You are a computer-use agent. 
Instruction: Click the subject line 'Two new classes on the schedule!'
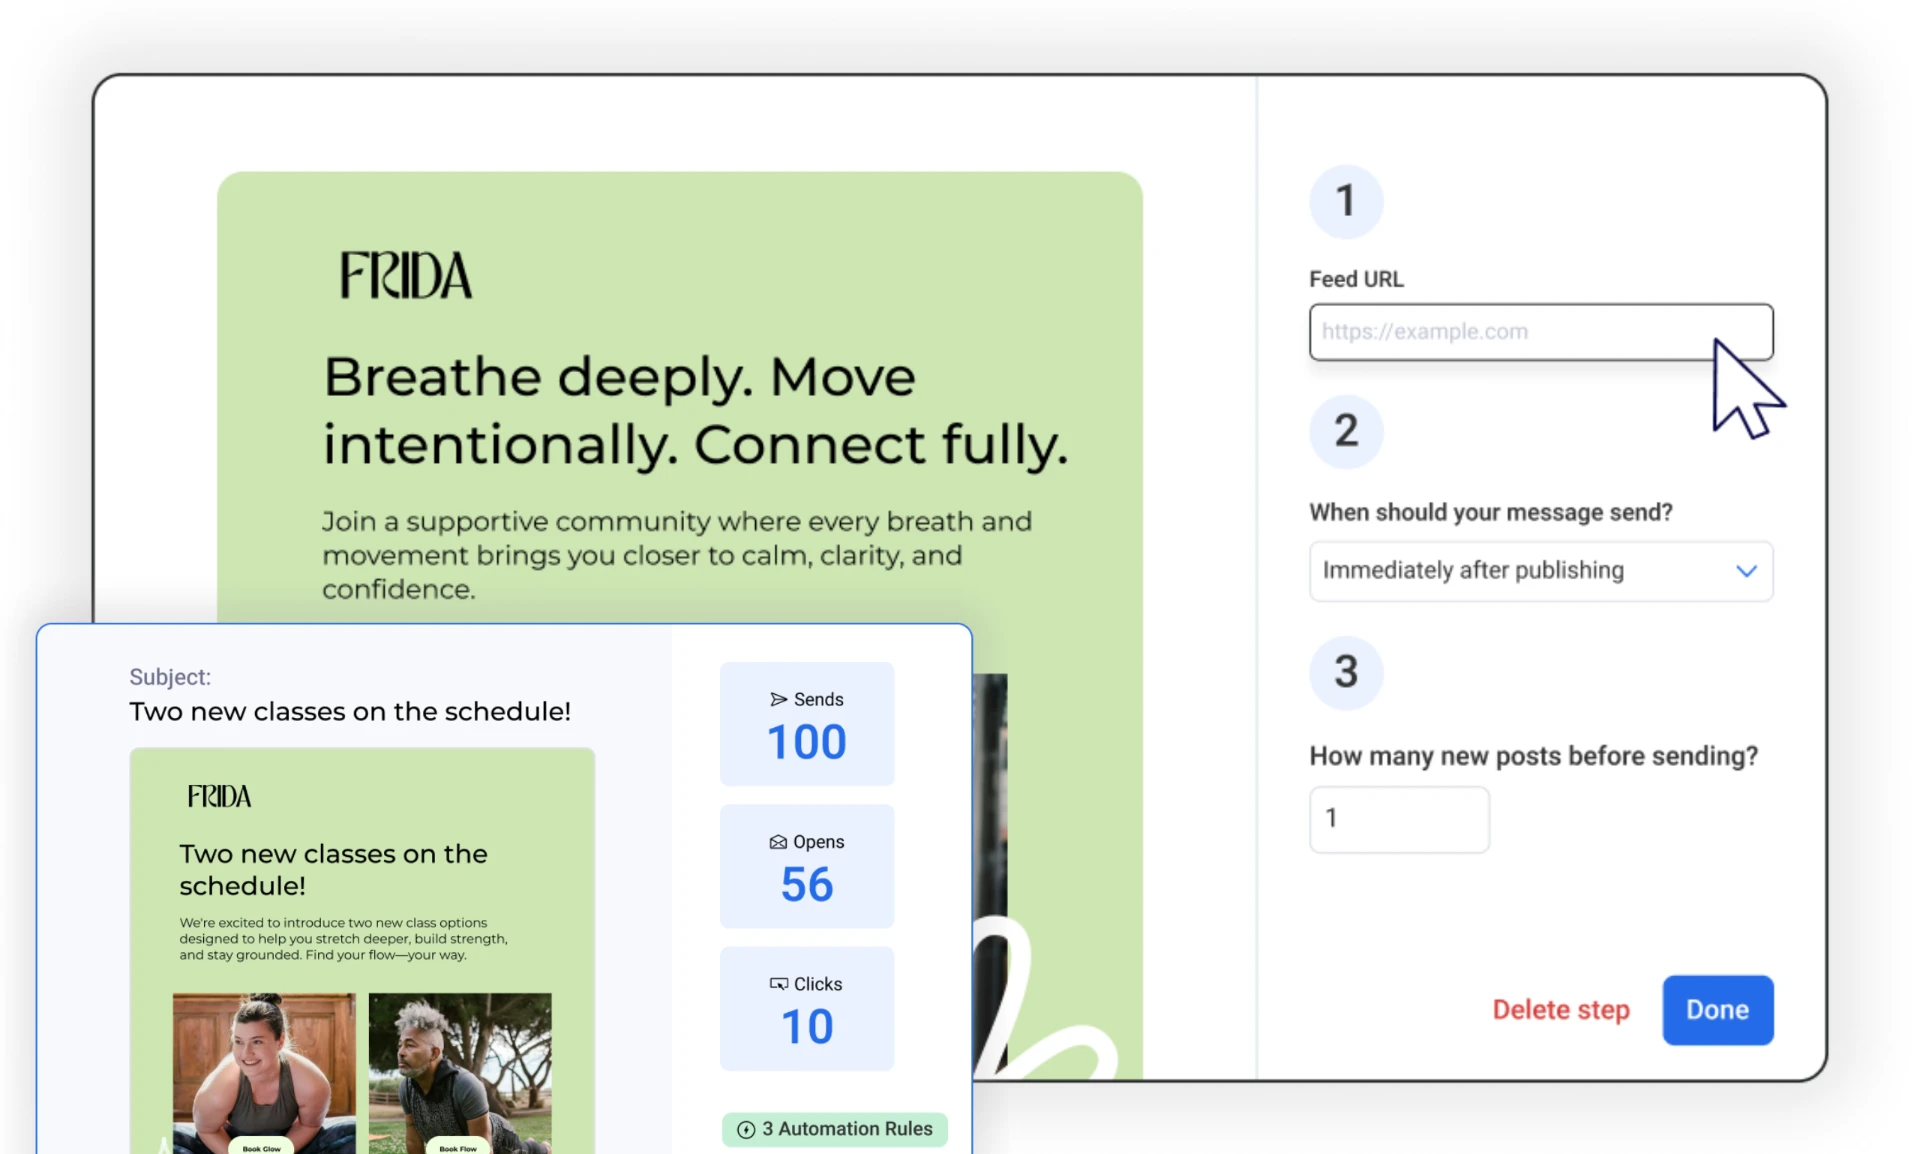click(x=350, y=711)
